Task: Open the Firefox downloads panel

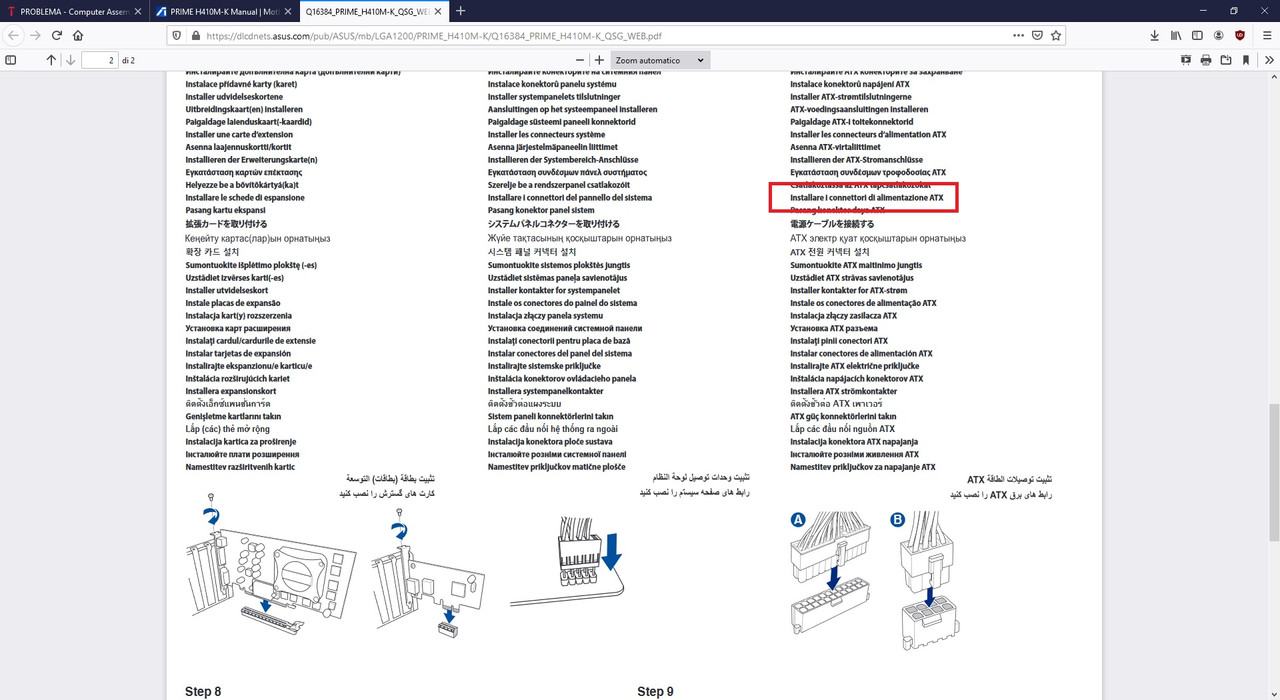Action: click(x=1155, y=35)
